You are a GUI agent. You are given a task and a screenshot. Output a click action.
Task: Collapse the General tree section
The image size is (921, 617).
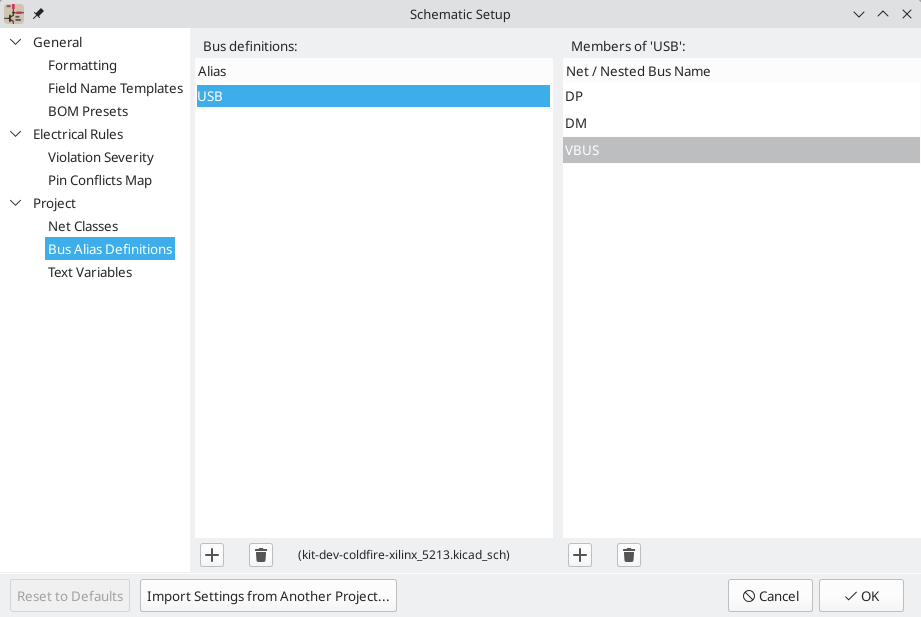point(15,42)
